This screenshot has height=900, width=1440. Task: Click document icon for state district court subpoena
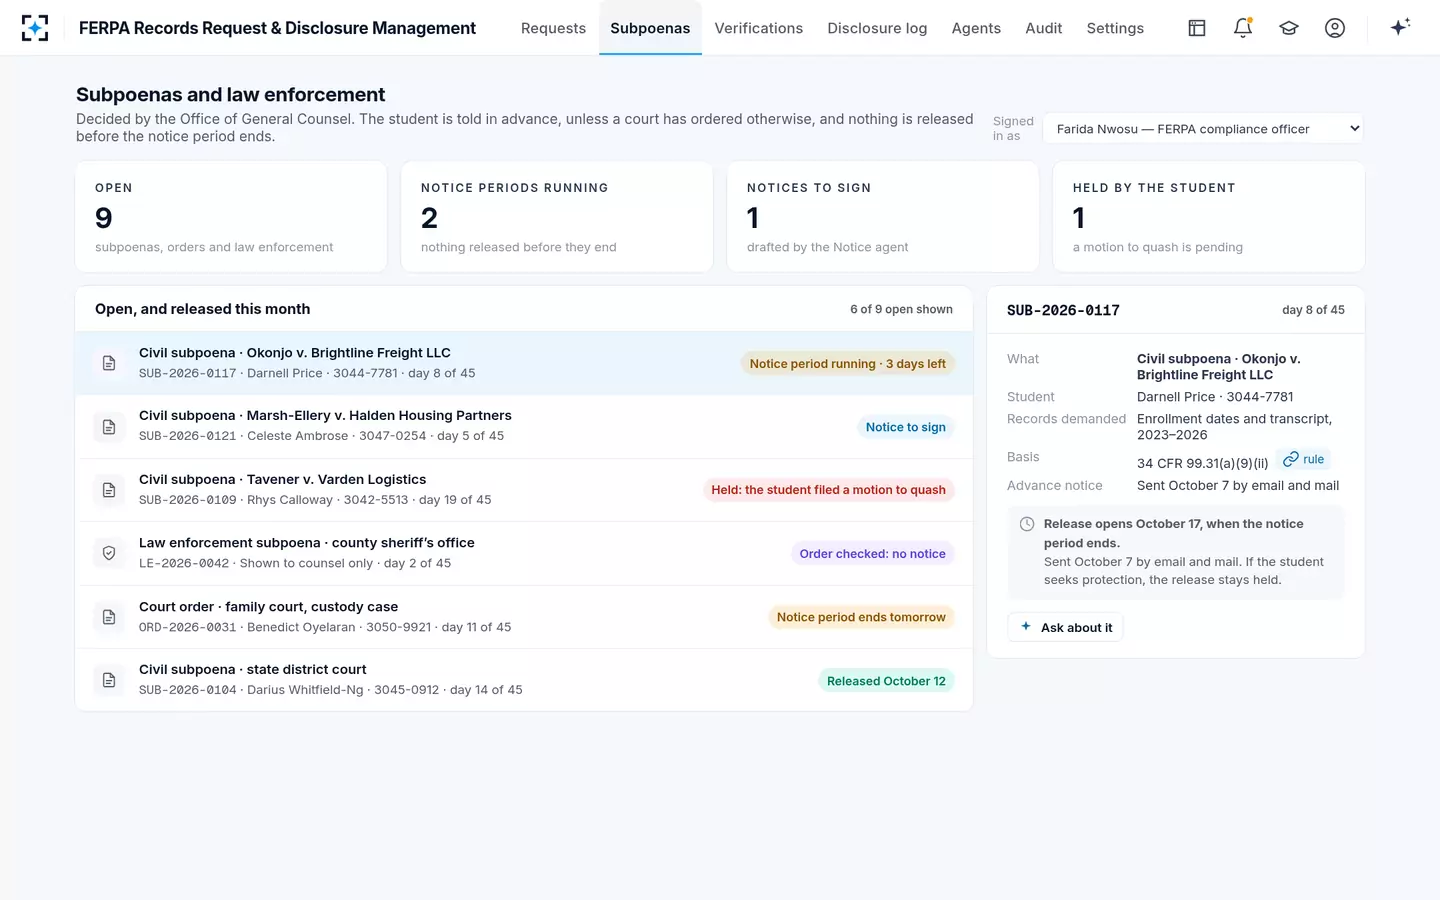click(x=109, y=680)
